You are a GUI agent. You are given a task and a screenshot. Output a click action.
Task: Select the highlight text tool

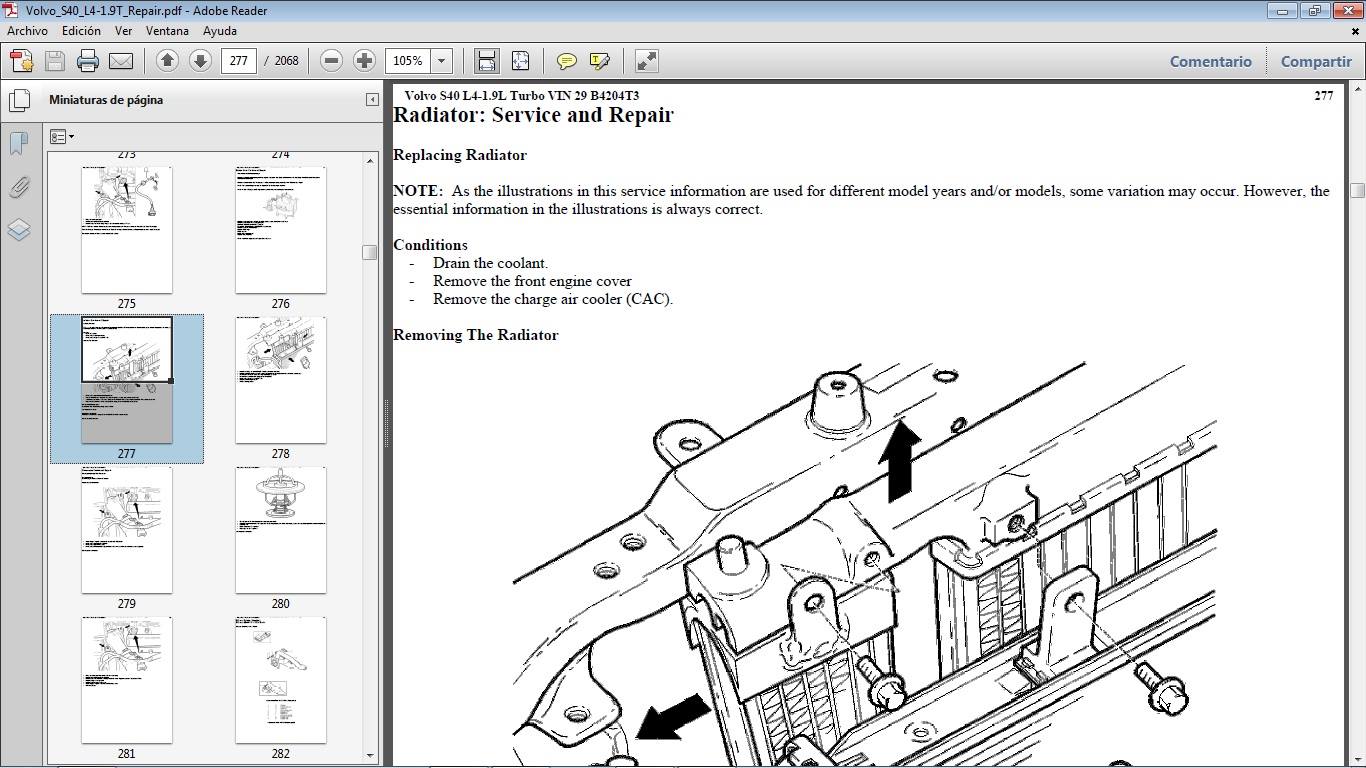(x=600, y=61)
